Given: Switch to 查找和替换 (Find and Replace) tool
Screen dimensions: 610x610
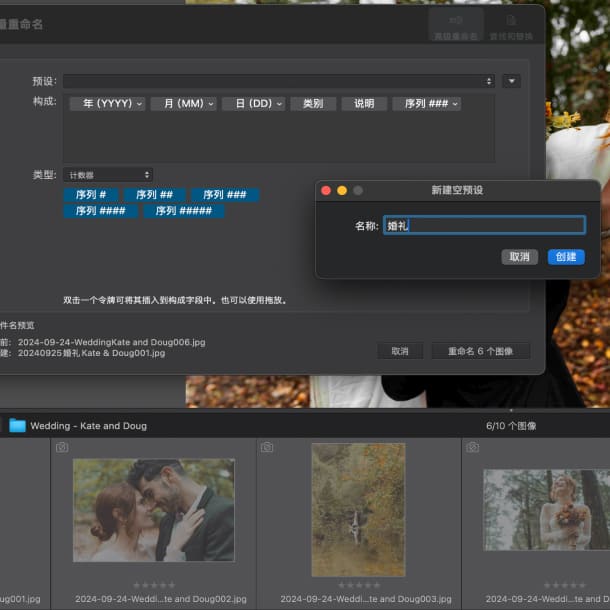Looking at the screenshot, I should coord(510,26).
